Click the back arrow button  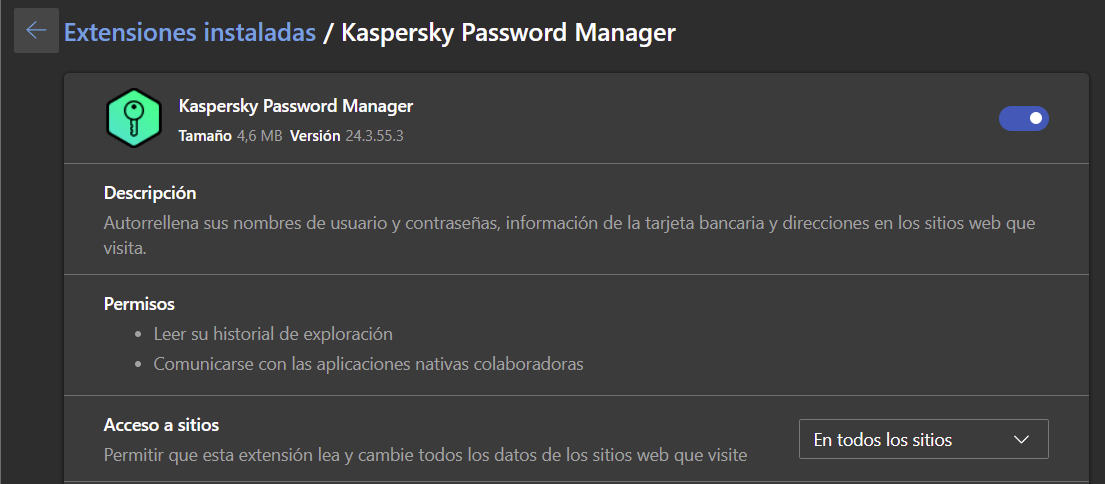(36, 31)
